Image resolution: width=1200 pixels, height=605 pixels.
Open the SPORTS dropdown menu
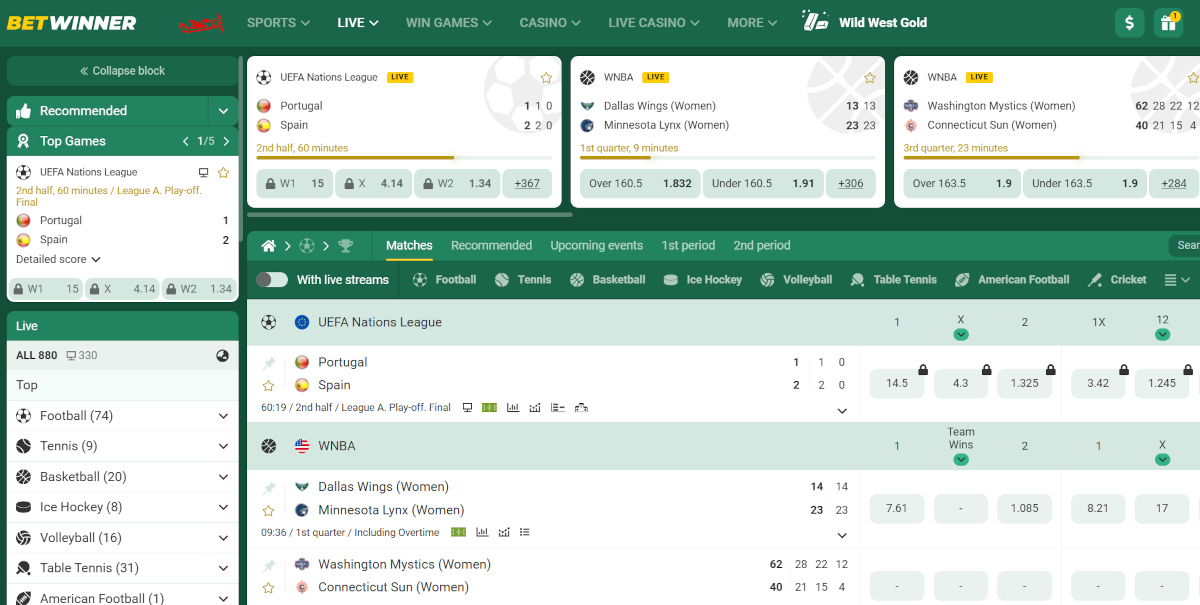[x=278, y=22]
